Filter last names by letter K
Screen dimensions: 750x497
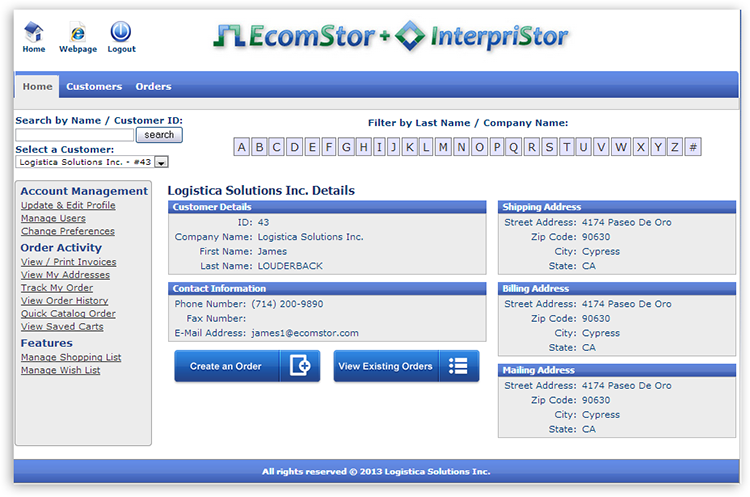410,147
